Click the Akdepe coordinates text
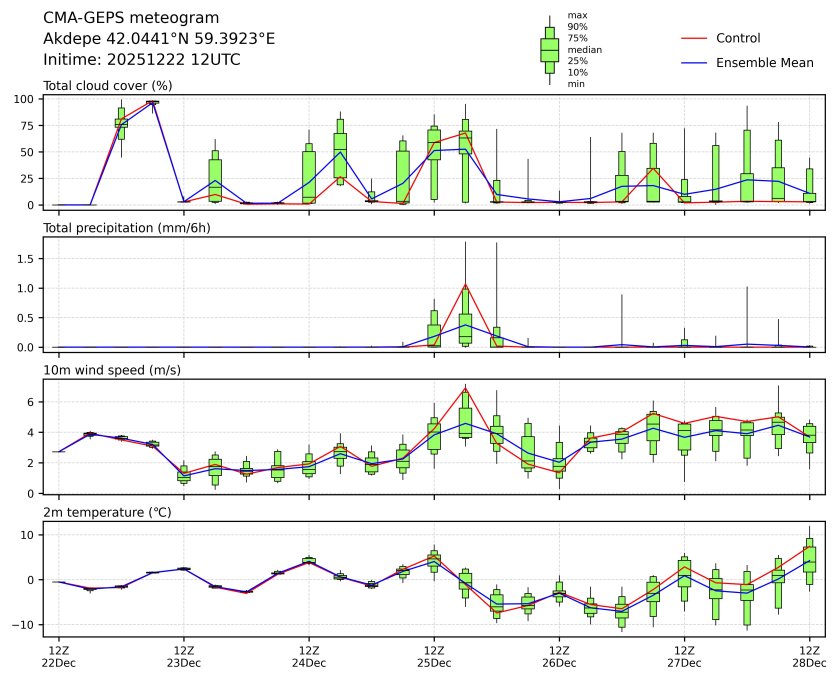The image size is (838, 680). [x=159, y=39]
